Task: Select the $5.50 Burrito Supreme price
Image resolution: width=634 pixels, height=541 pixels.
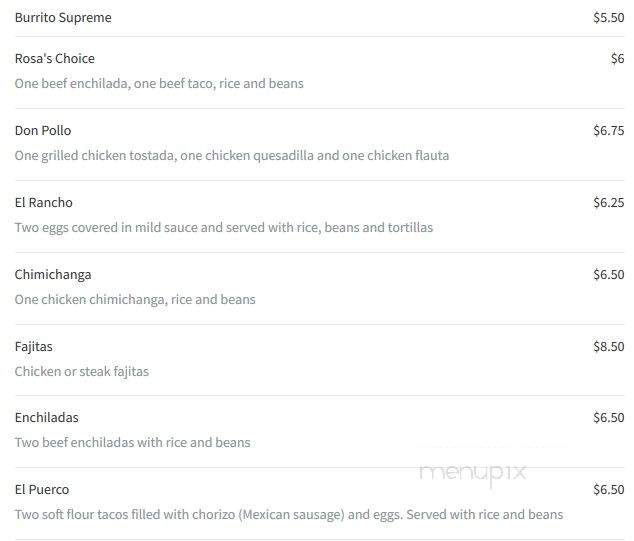Action: [x=609, y=18]
